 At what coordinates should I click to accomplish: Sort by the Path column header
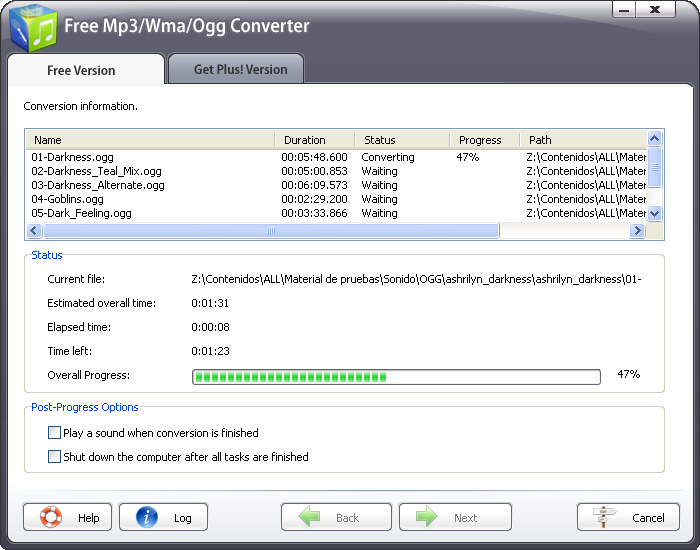point(583,140)
